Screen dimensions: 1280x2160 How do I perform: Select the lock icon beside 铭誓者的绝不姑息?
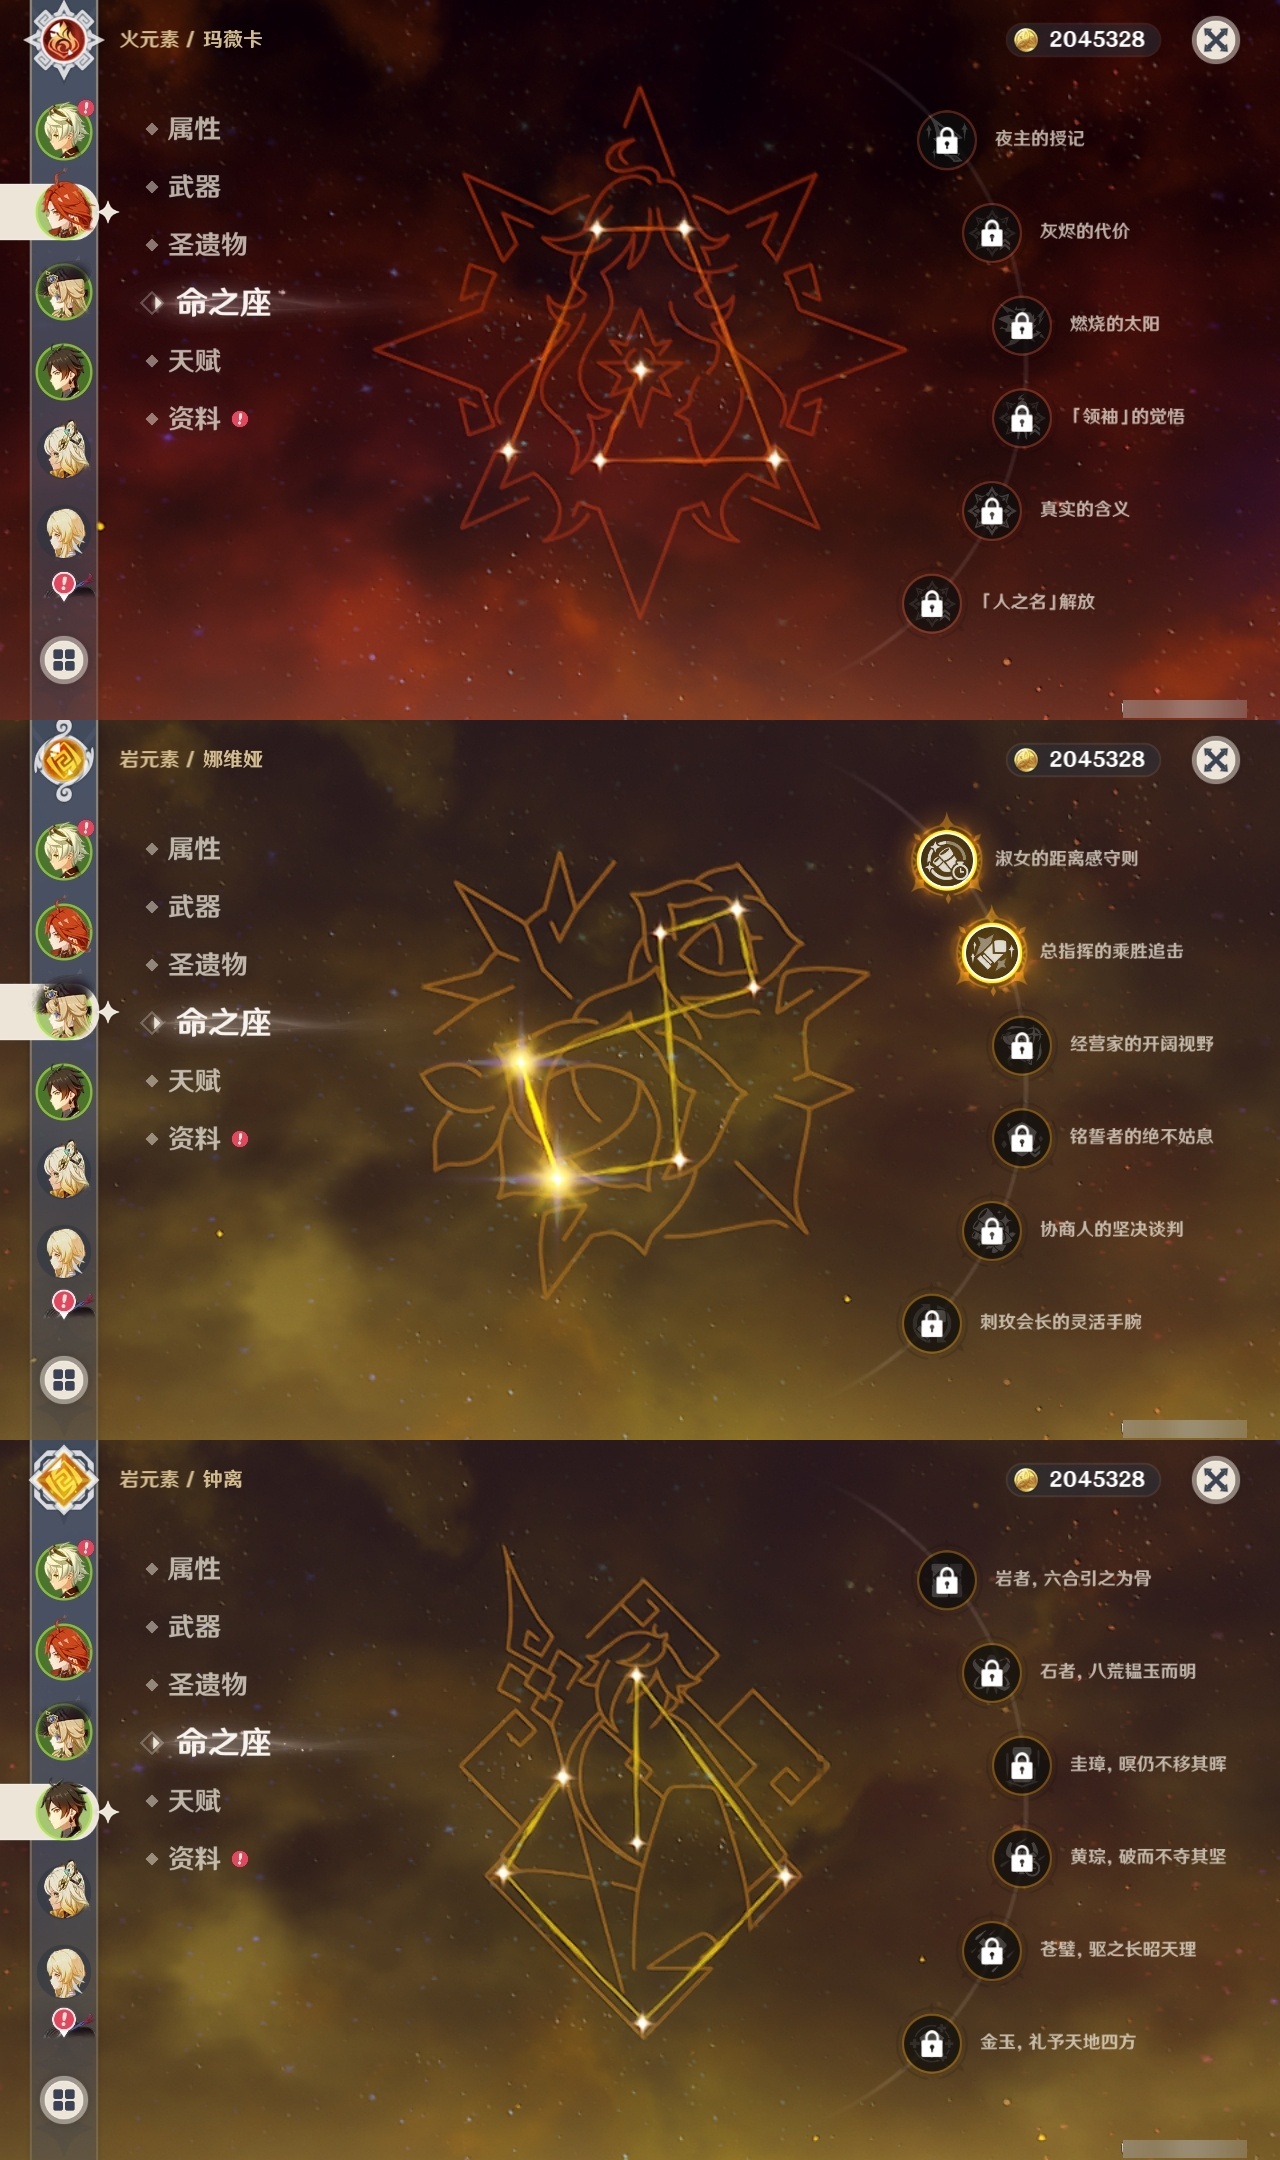pyautogui.click(x=1021, y=1137)
